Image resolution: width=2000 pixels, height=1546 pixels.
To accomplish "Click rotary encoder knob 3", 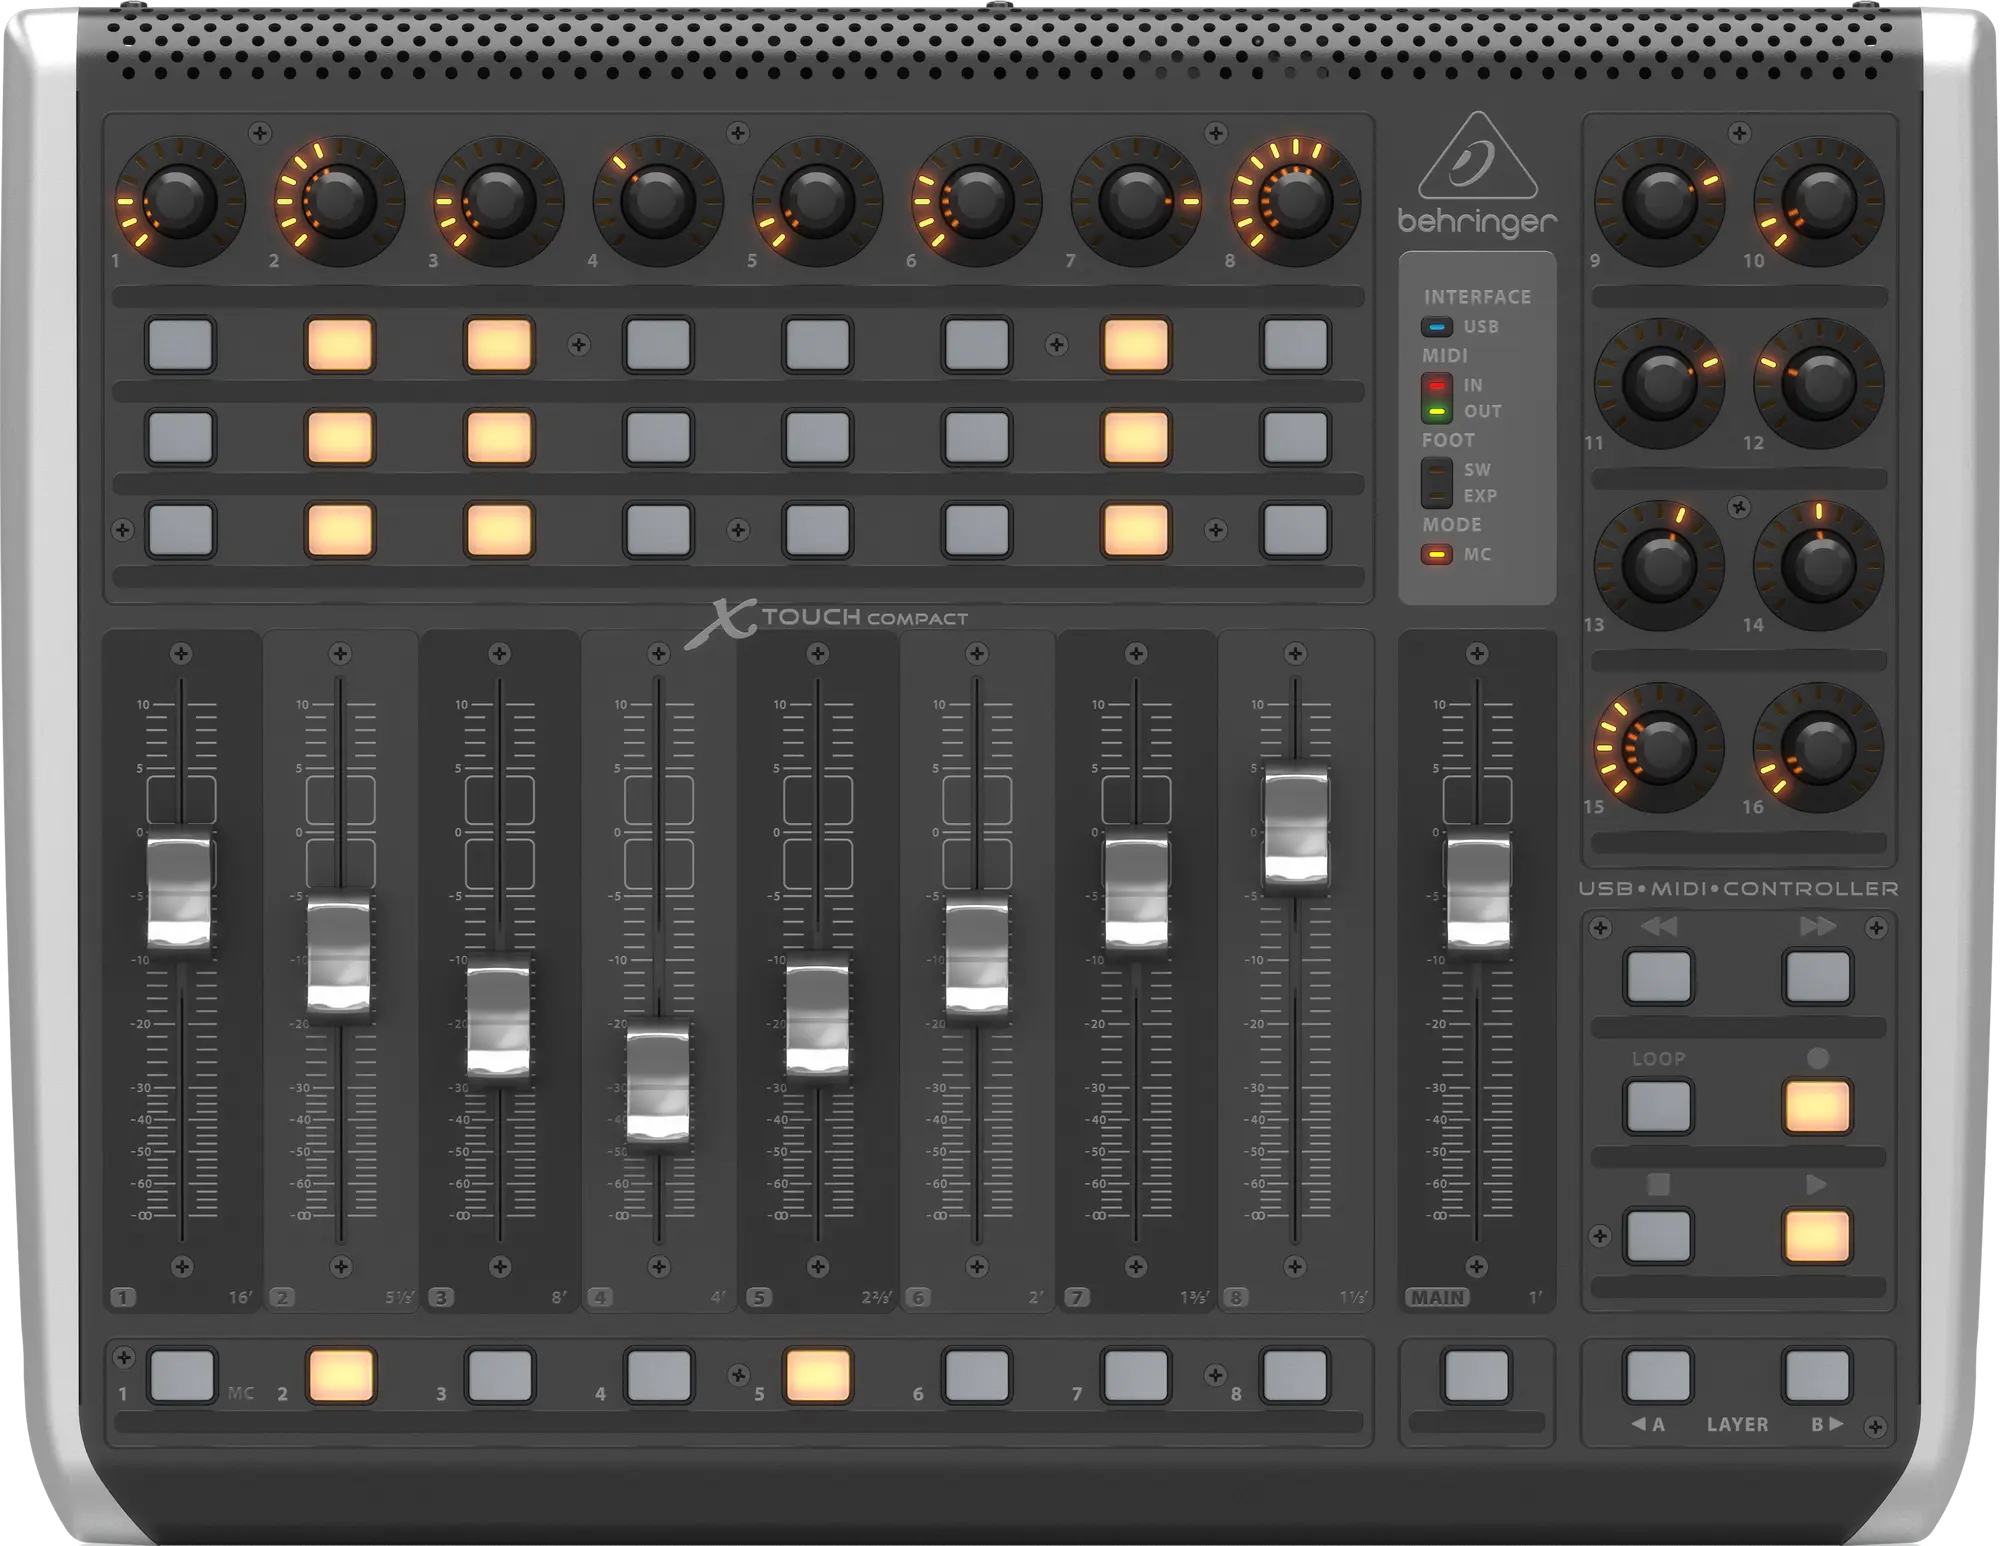I will click(x=498, y=201).
